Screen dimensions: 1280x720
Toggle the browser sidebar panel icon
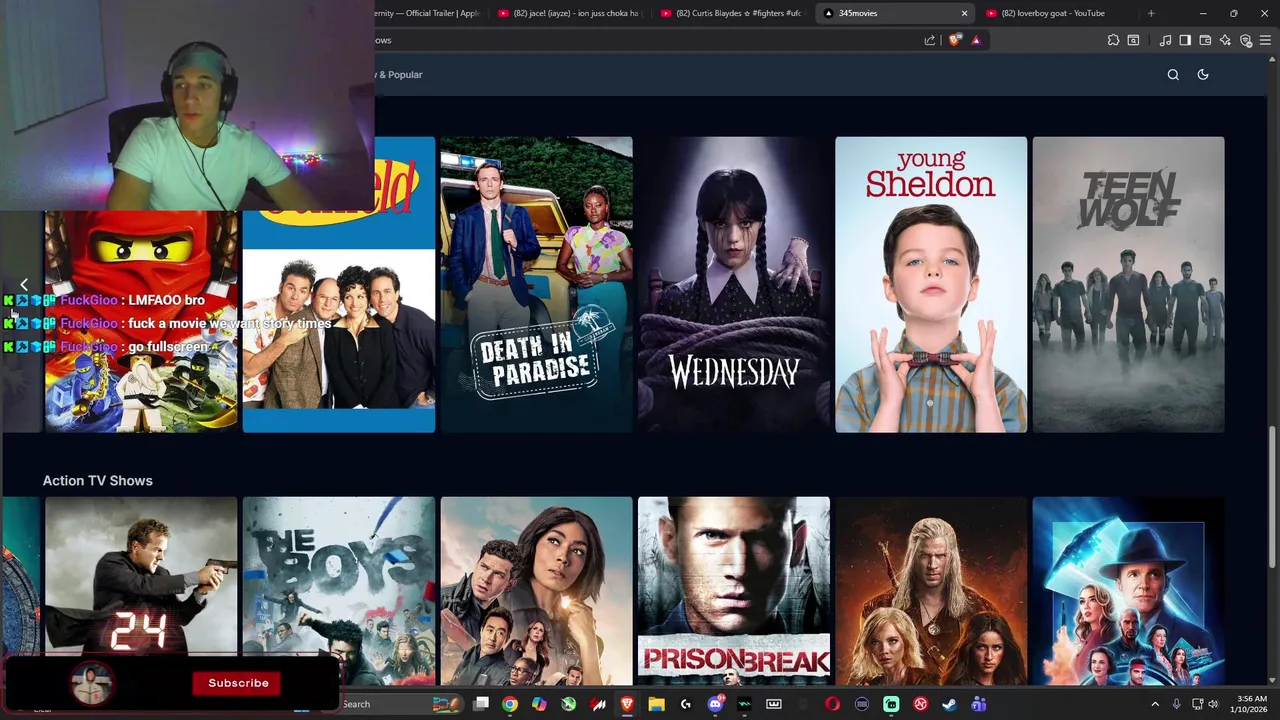click(x=1185, y=40)
